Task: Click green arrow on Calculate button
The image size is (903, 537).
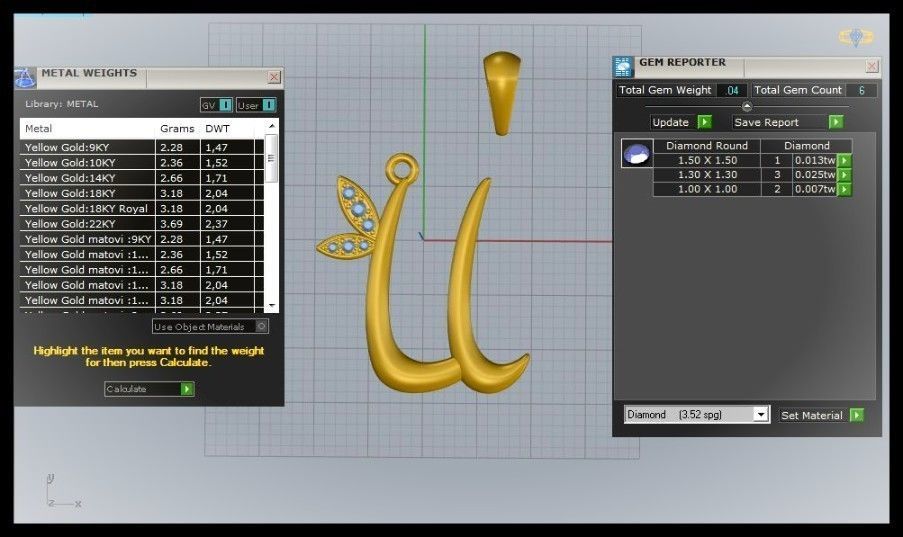Action: [x=187, y=389]
